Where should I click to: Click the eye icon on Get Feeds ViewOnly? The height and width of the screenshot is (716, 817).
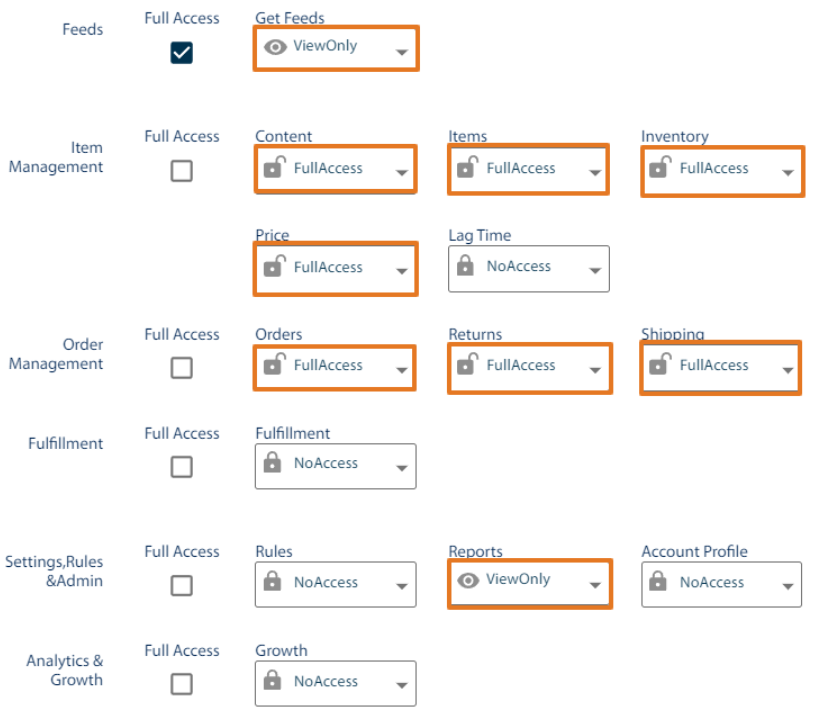(275, 47)
